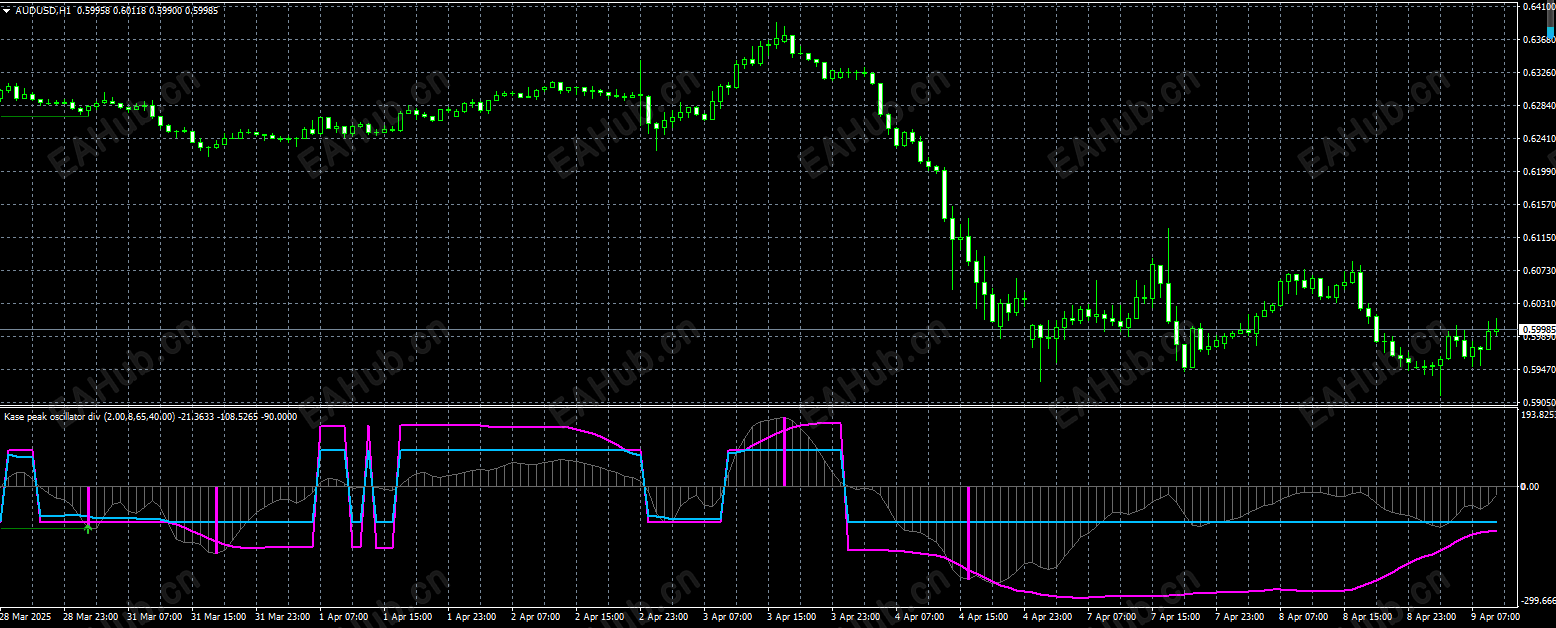This screenshot has width=1556, height=628.
Task: Click the 8 Apr 15:00 time label
Action: 1368,617
